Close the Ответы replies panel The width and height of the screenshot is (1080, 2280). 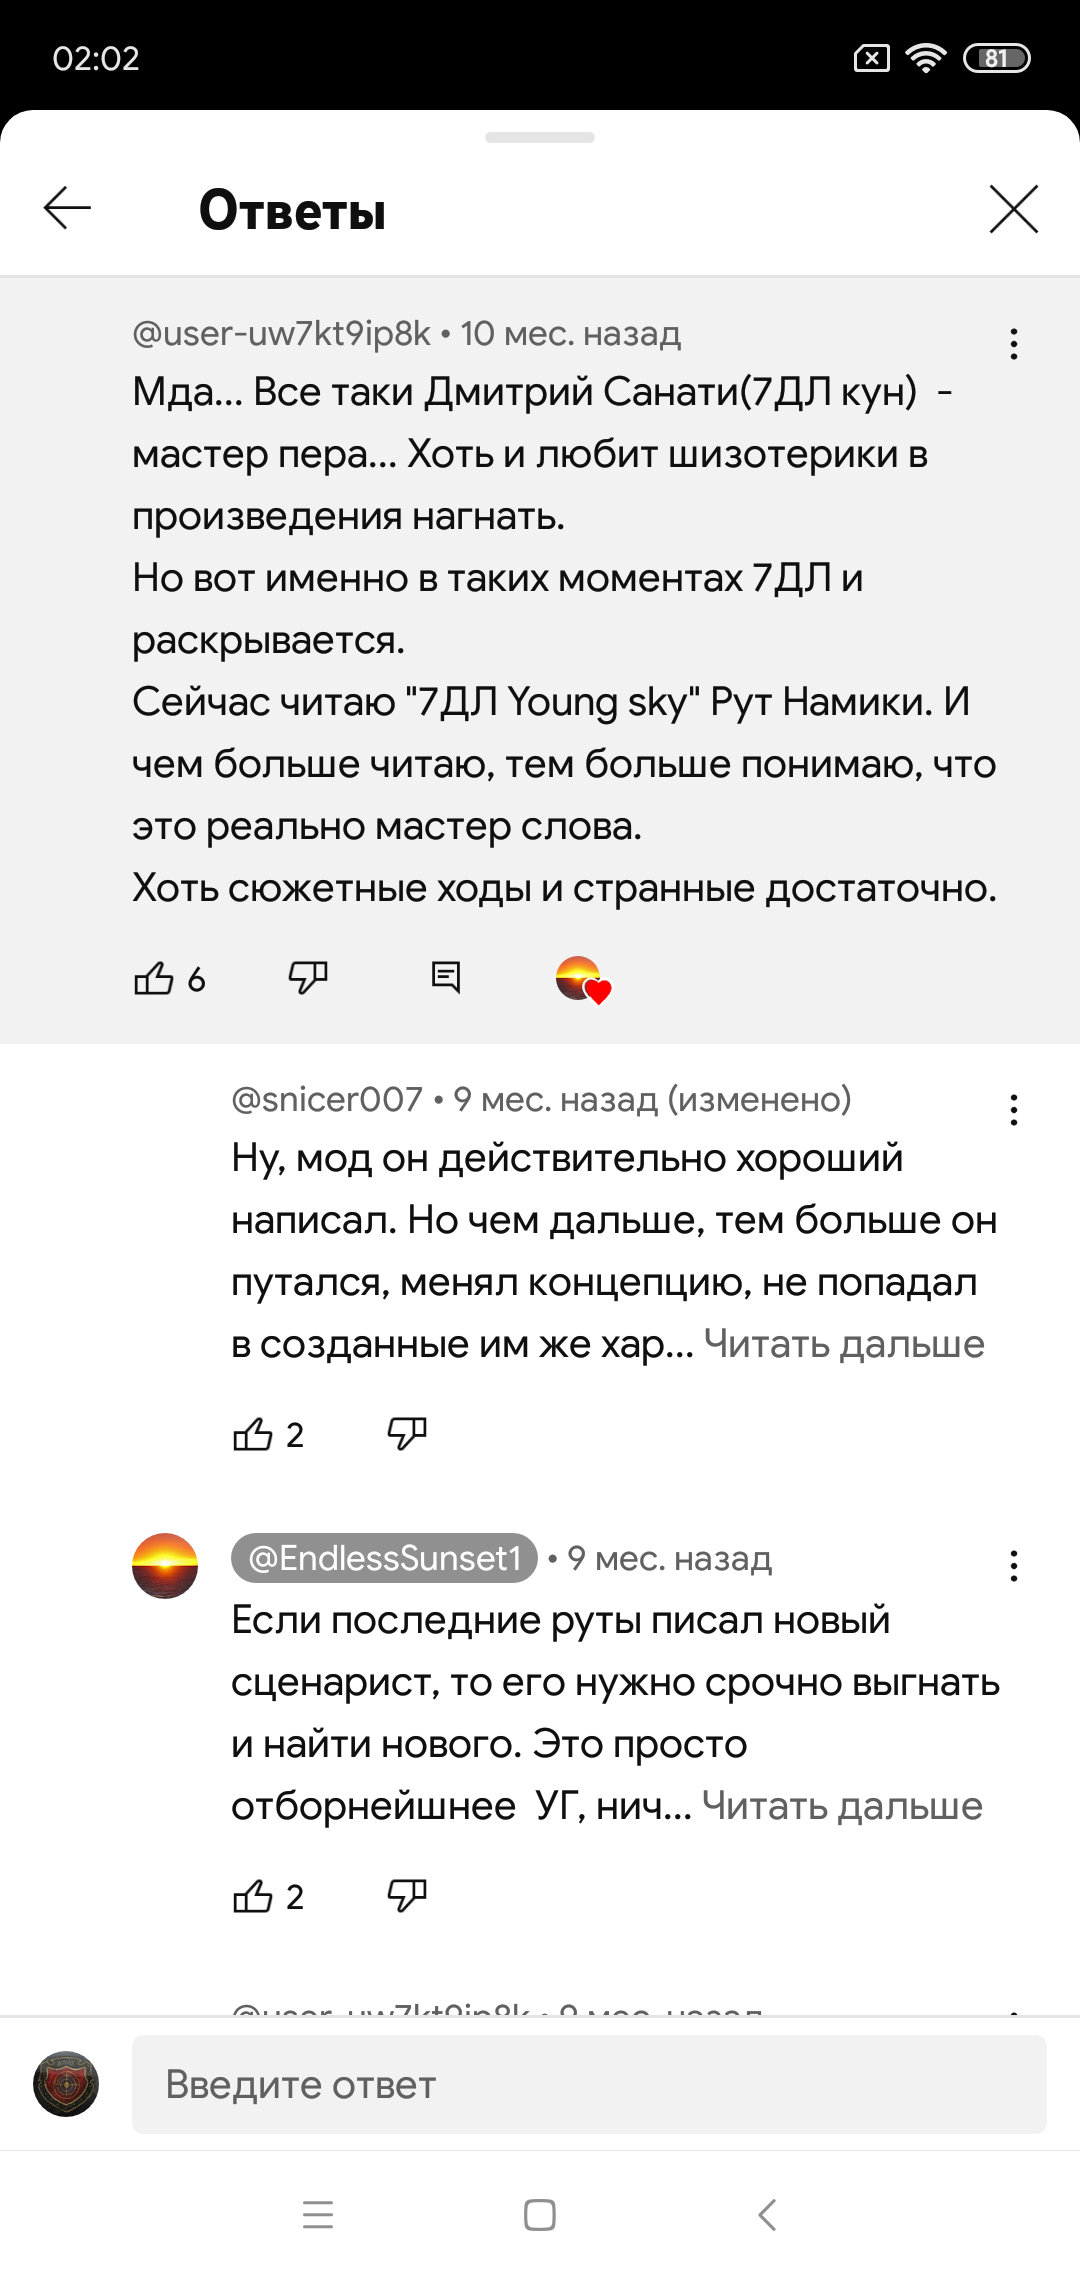[x=1013, y=209]
